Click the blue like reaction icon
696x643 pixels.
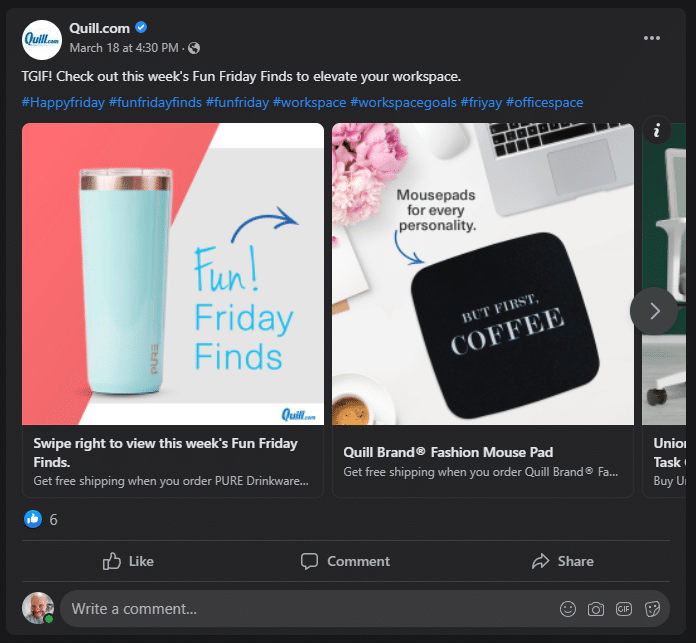(33, 519)
